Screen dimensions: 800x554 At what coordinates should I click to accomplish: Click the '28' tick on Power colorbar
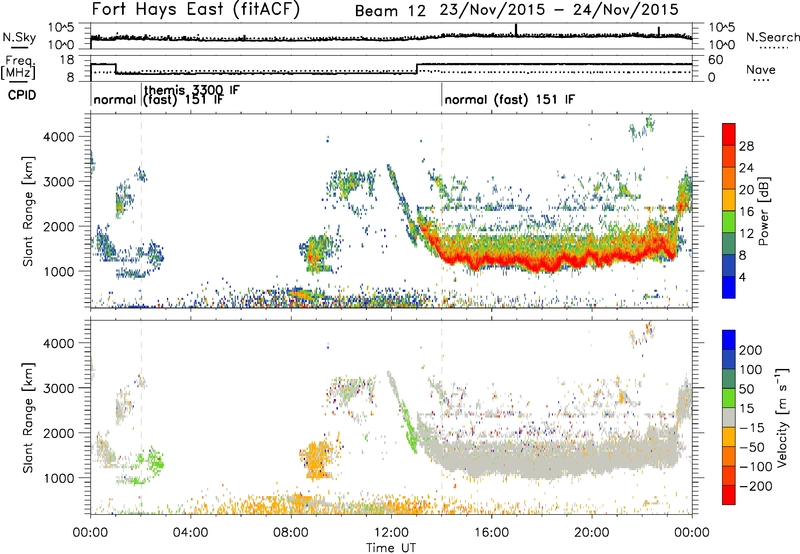point(746,146)
